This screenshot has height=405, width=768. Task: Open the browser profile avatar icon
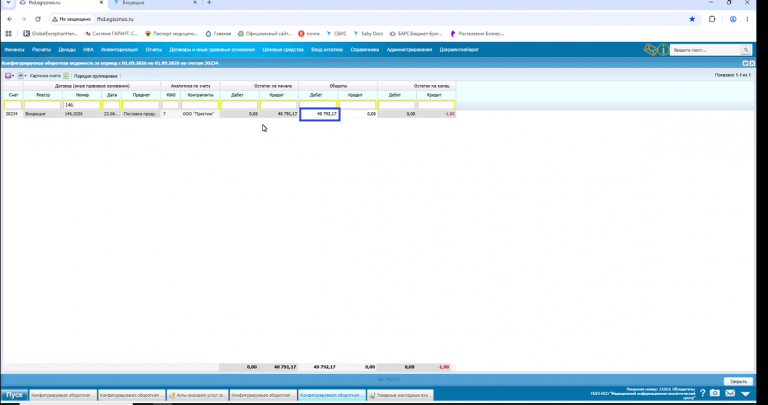point(733,19)
